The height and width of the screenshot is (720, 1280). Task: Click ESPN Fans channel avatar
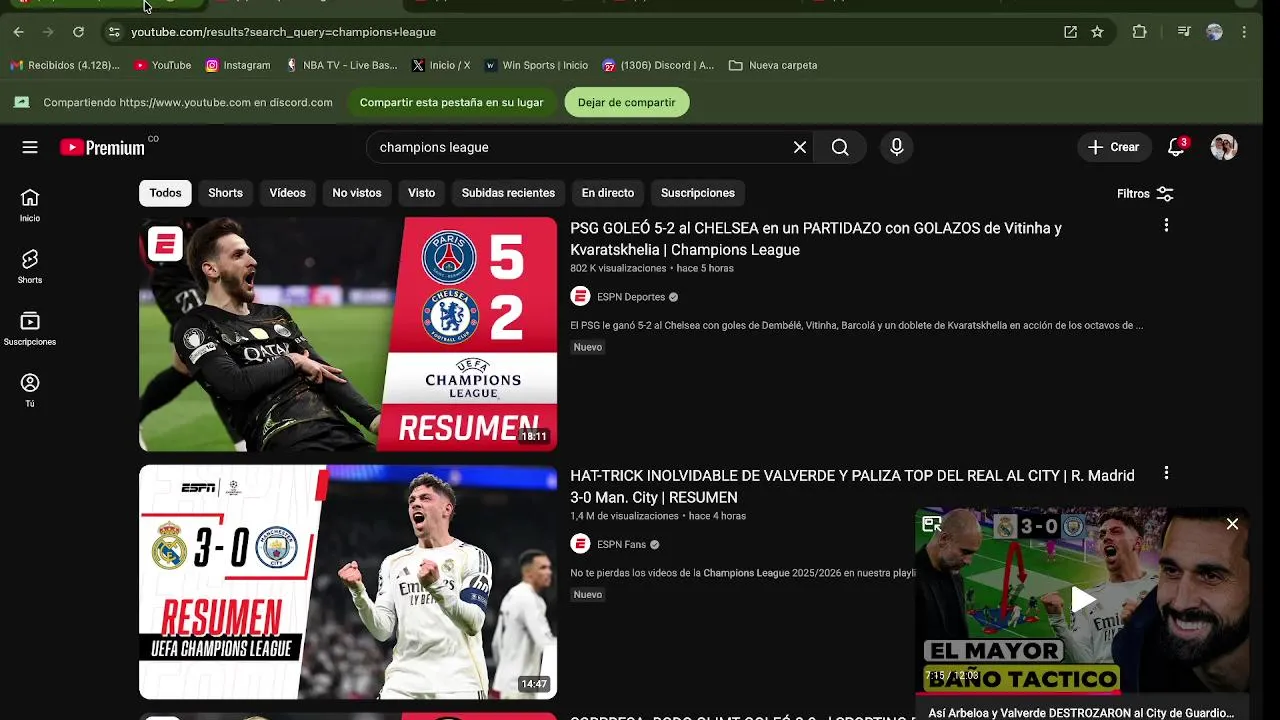580,544
